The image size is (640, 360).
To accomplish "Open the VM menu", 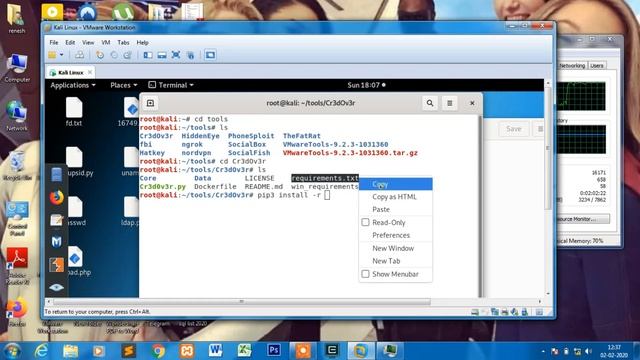I will tap(106, 42).
